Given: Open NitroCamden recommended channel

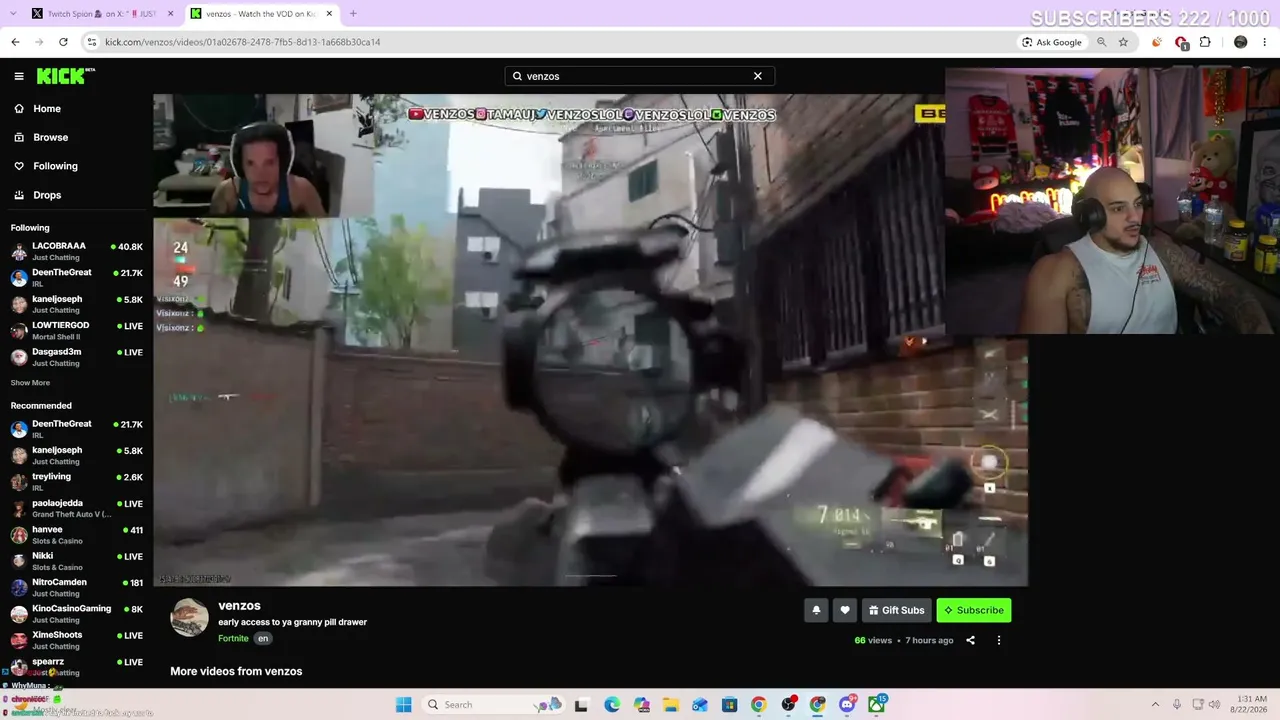Looking at the screenshot, I should (x=77, y=587).
